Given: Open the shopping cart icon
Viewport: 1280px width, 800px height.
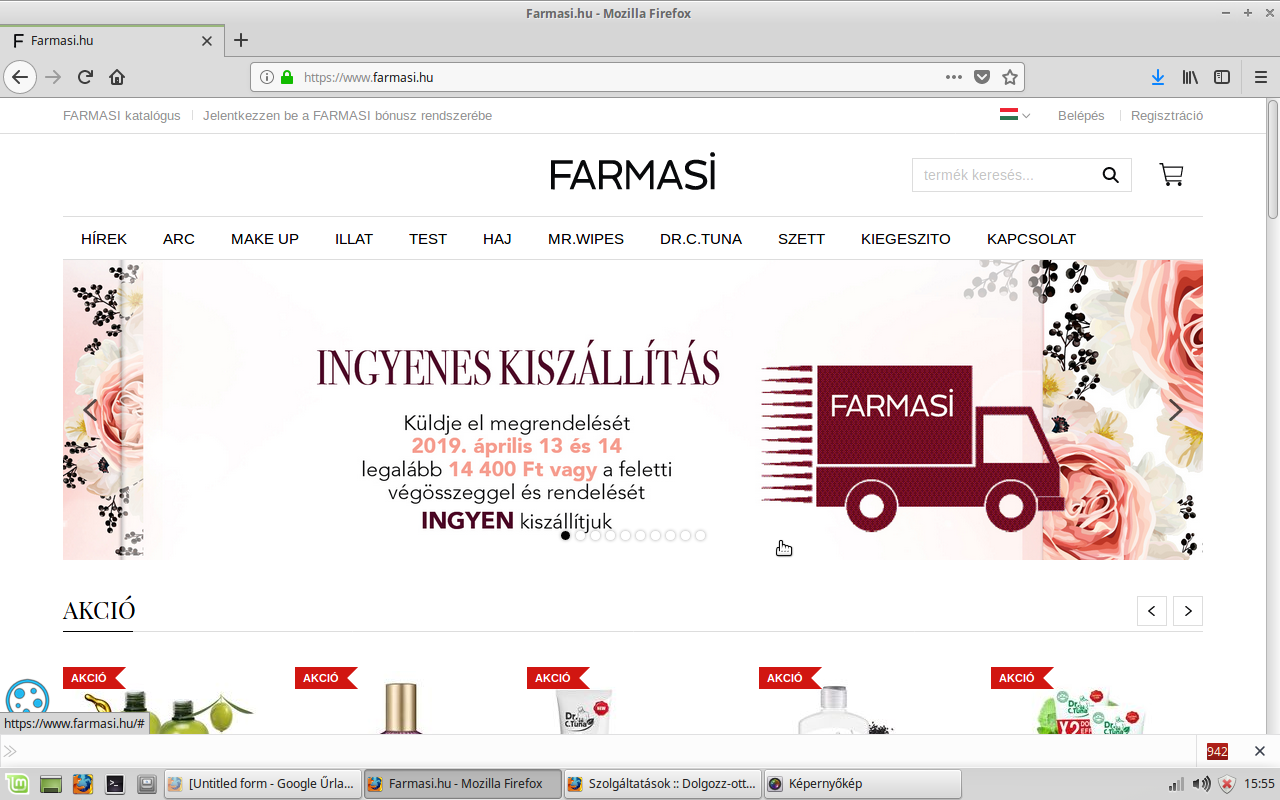Looking at the screenshot, I should (x=1171, y=175).
